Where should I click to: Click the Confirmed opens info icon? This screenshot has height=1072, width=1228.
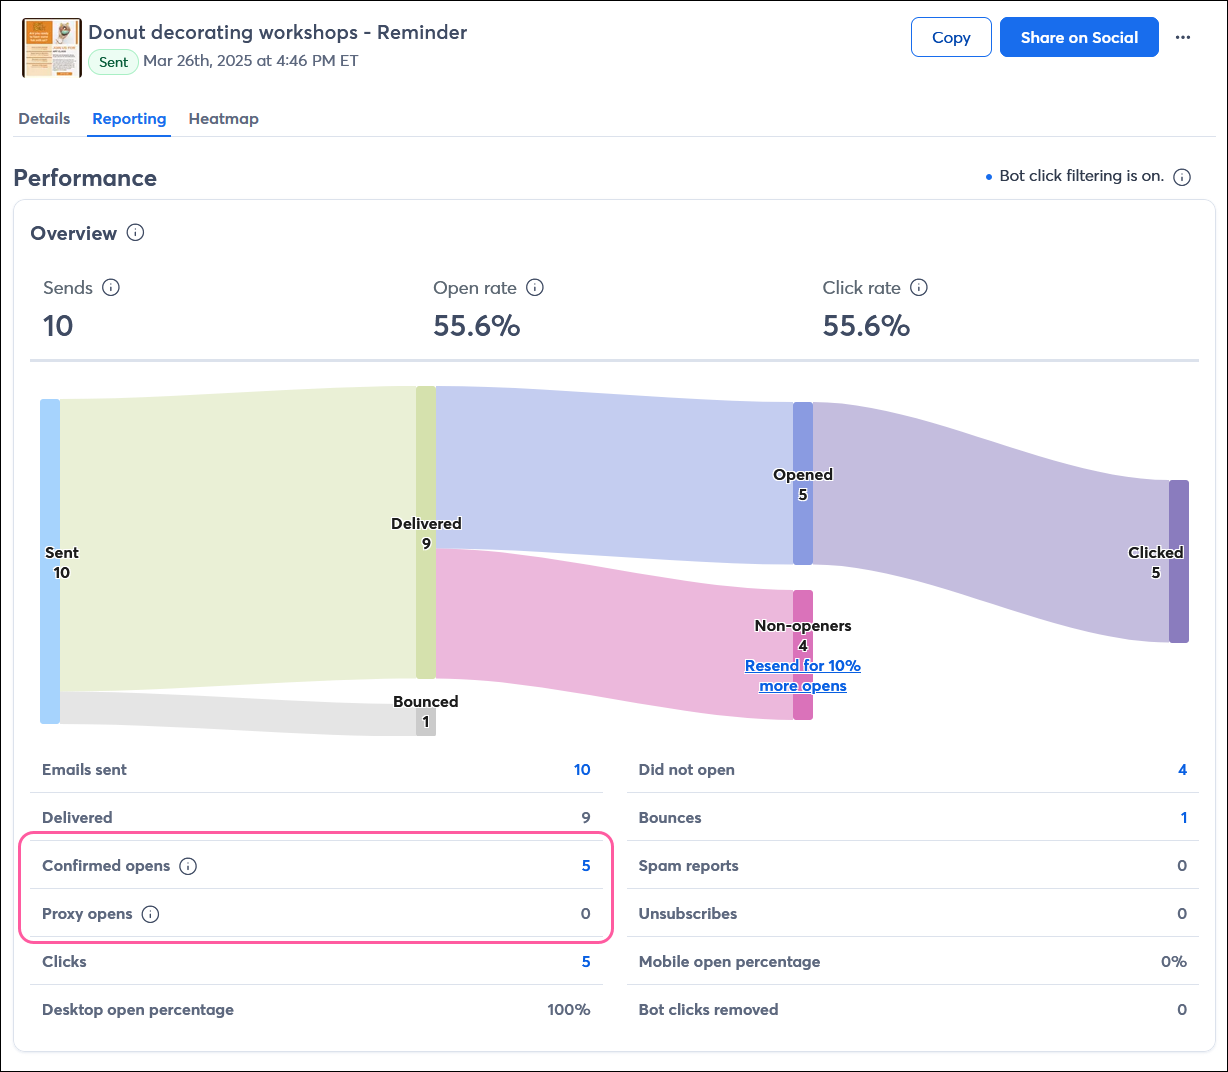tap(188, 866)
